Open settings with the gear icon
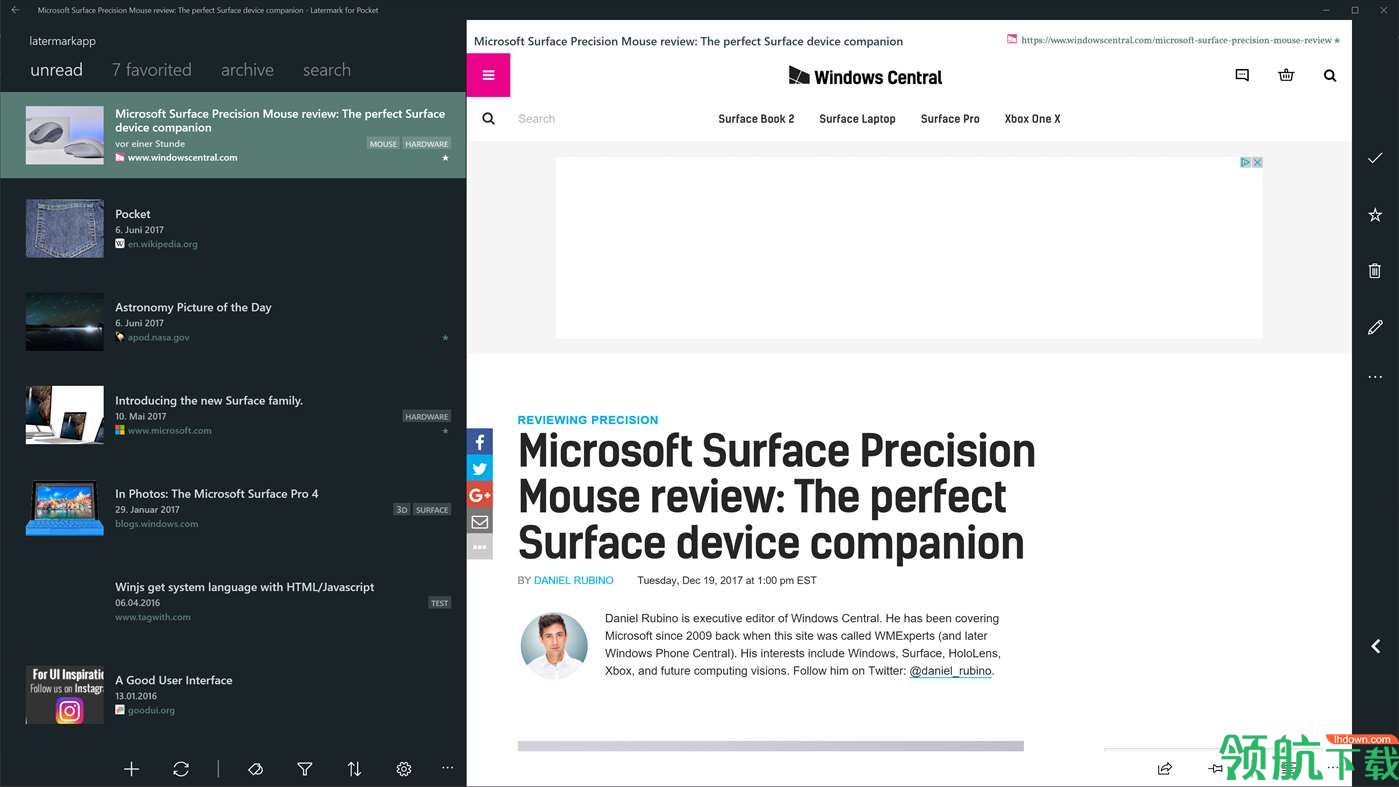 [404, 769]
